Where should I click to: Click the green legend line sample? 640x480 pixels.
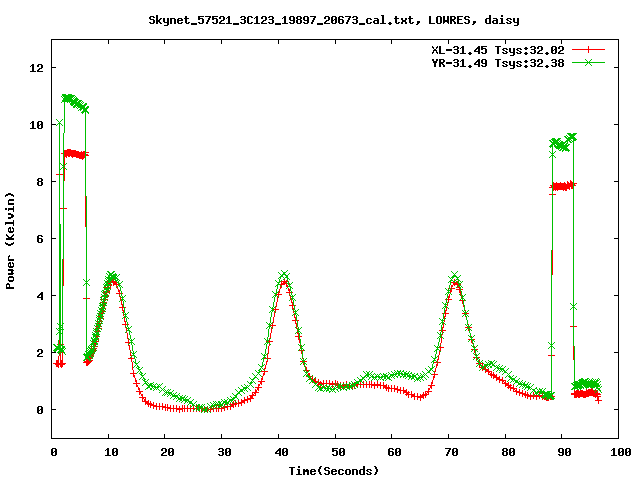pyautogui.click(x=588, y=63)
